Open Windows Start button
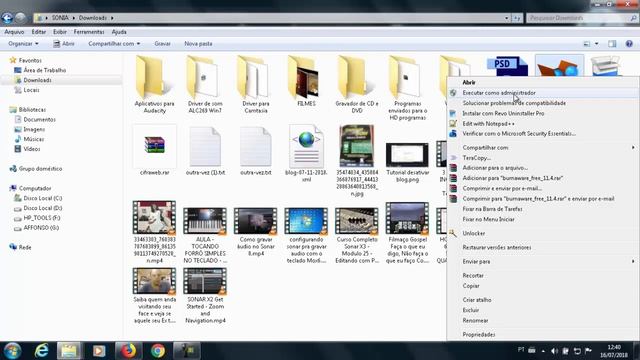 coord(12,351)
